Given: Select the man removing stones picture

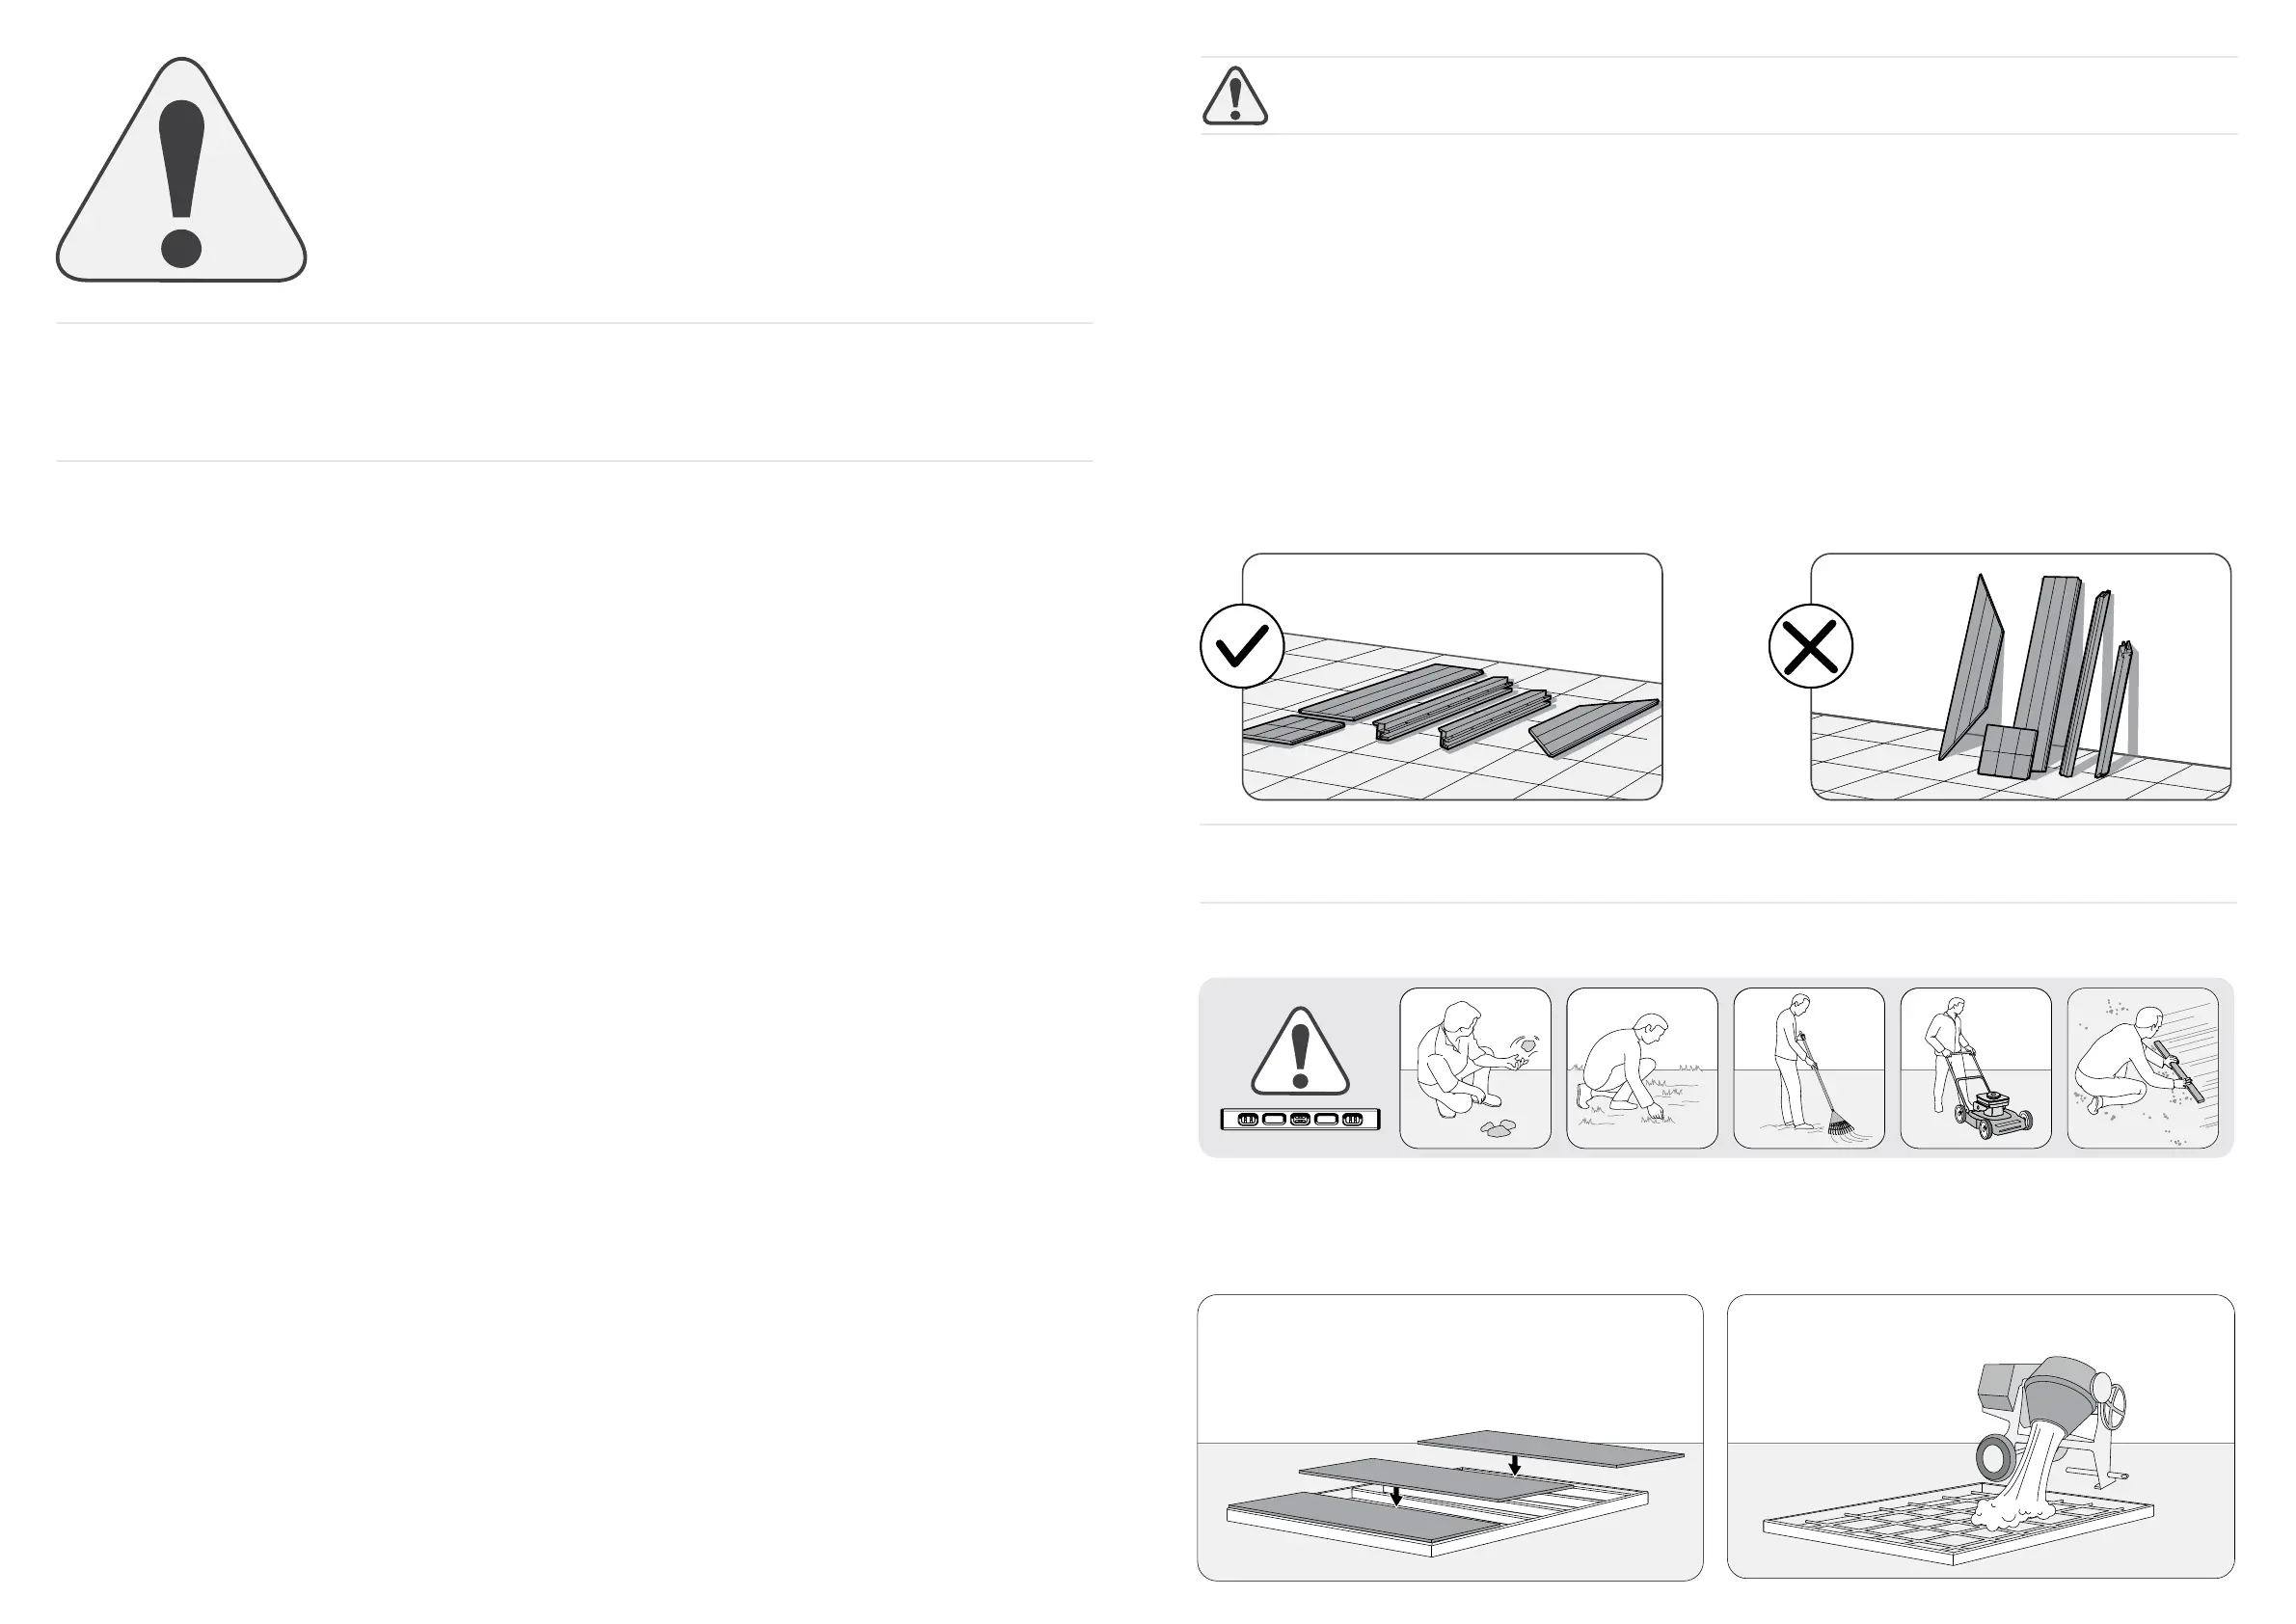Looking at the screenshot, I should point(1475,1068).
